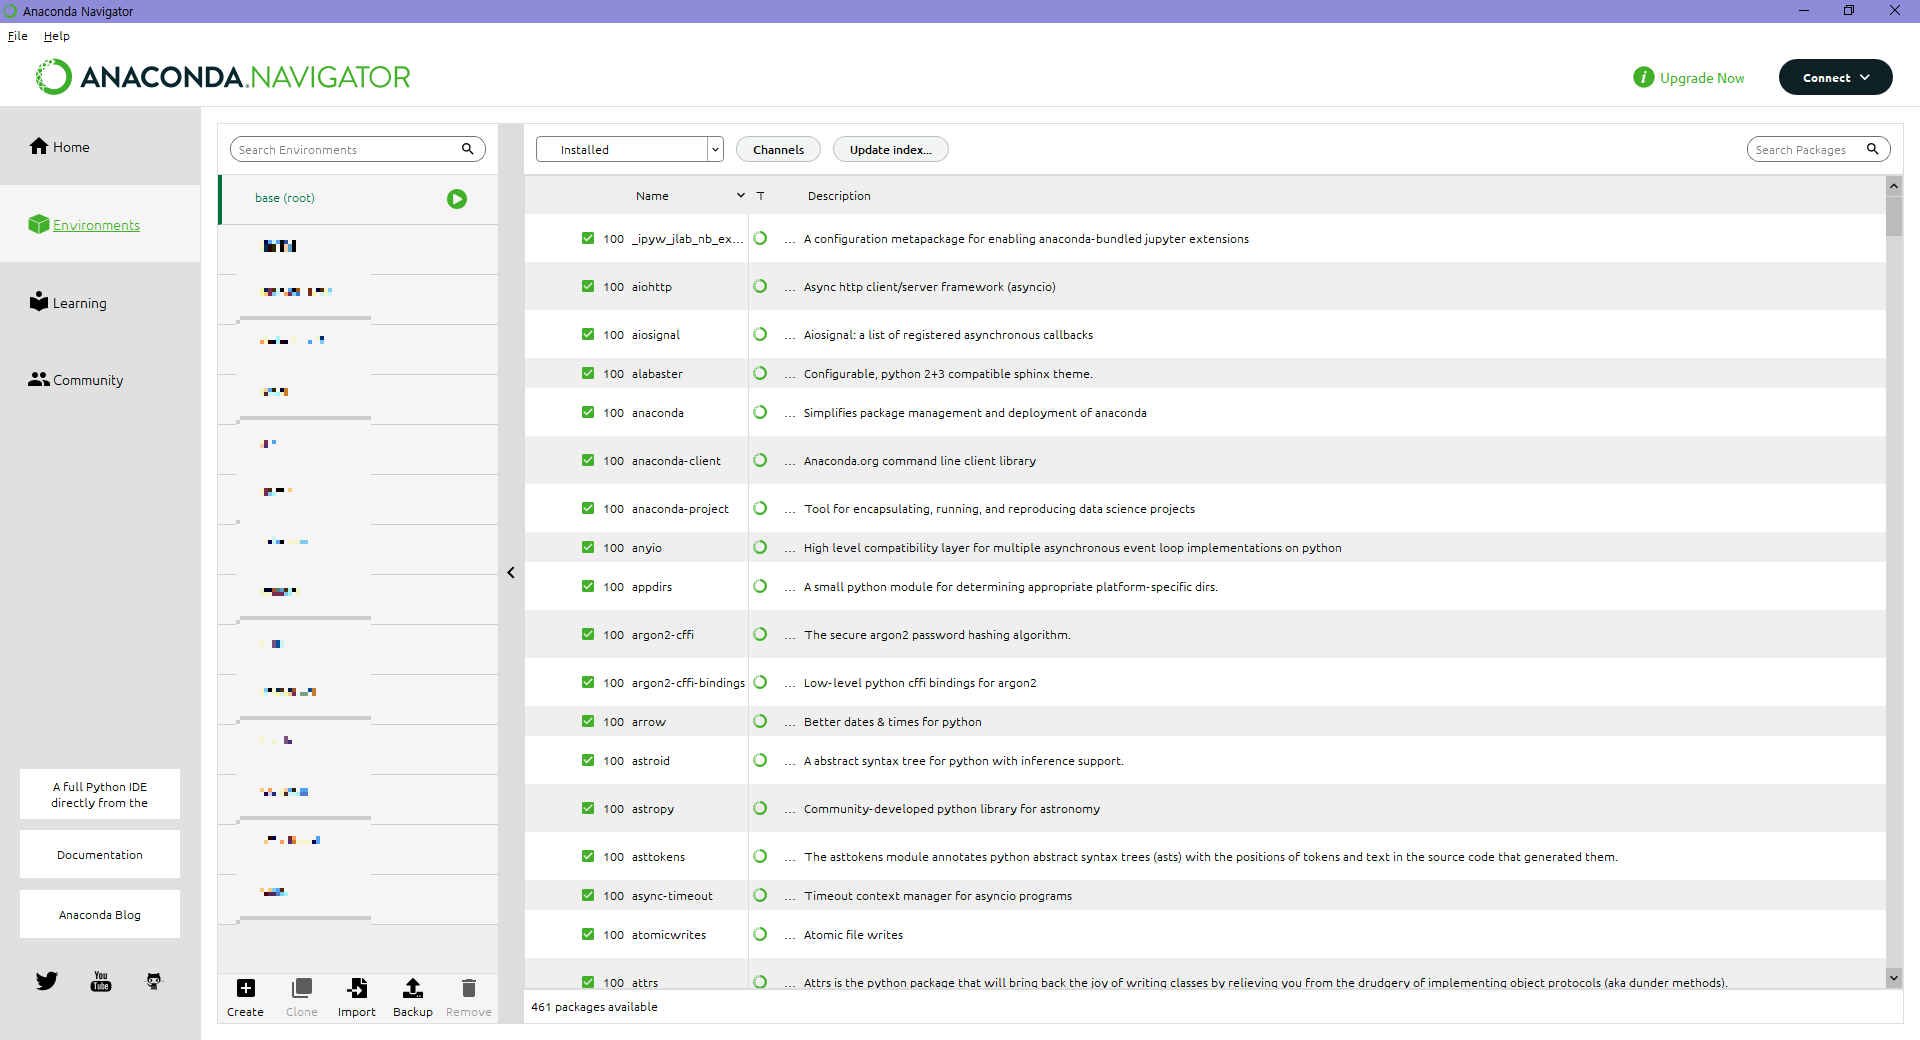Click the magnifier in Search Packages
This screenshot has width=1920, height=1040.
point(1872,149)
